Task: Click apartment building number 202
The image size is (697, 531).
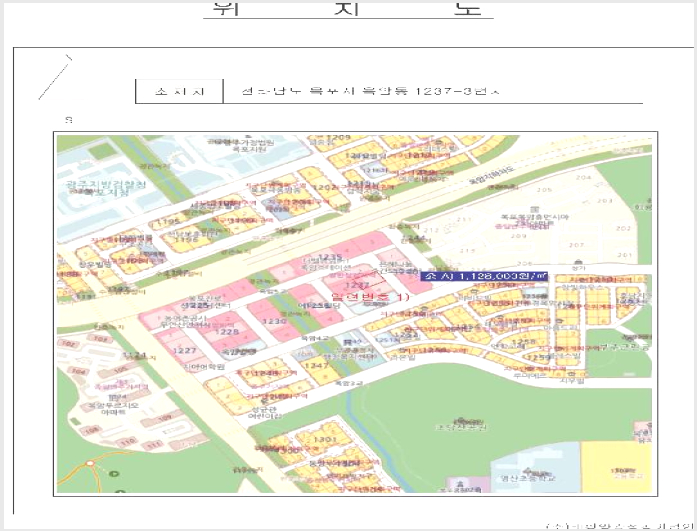Action: point(623,228)
